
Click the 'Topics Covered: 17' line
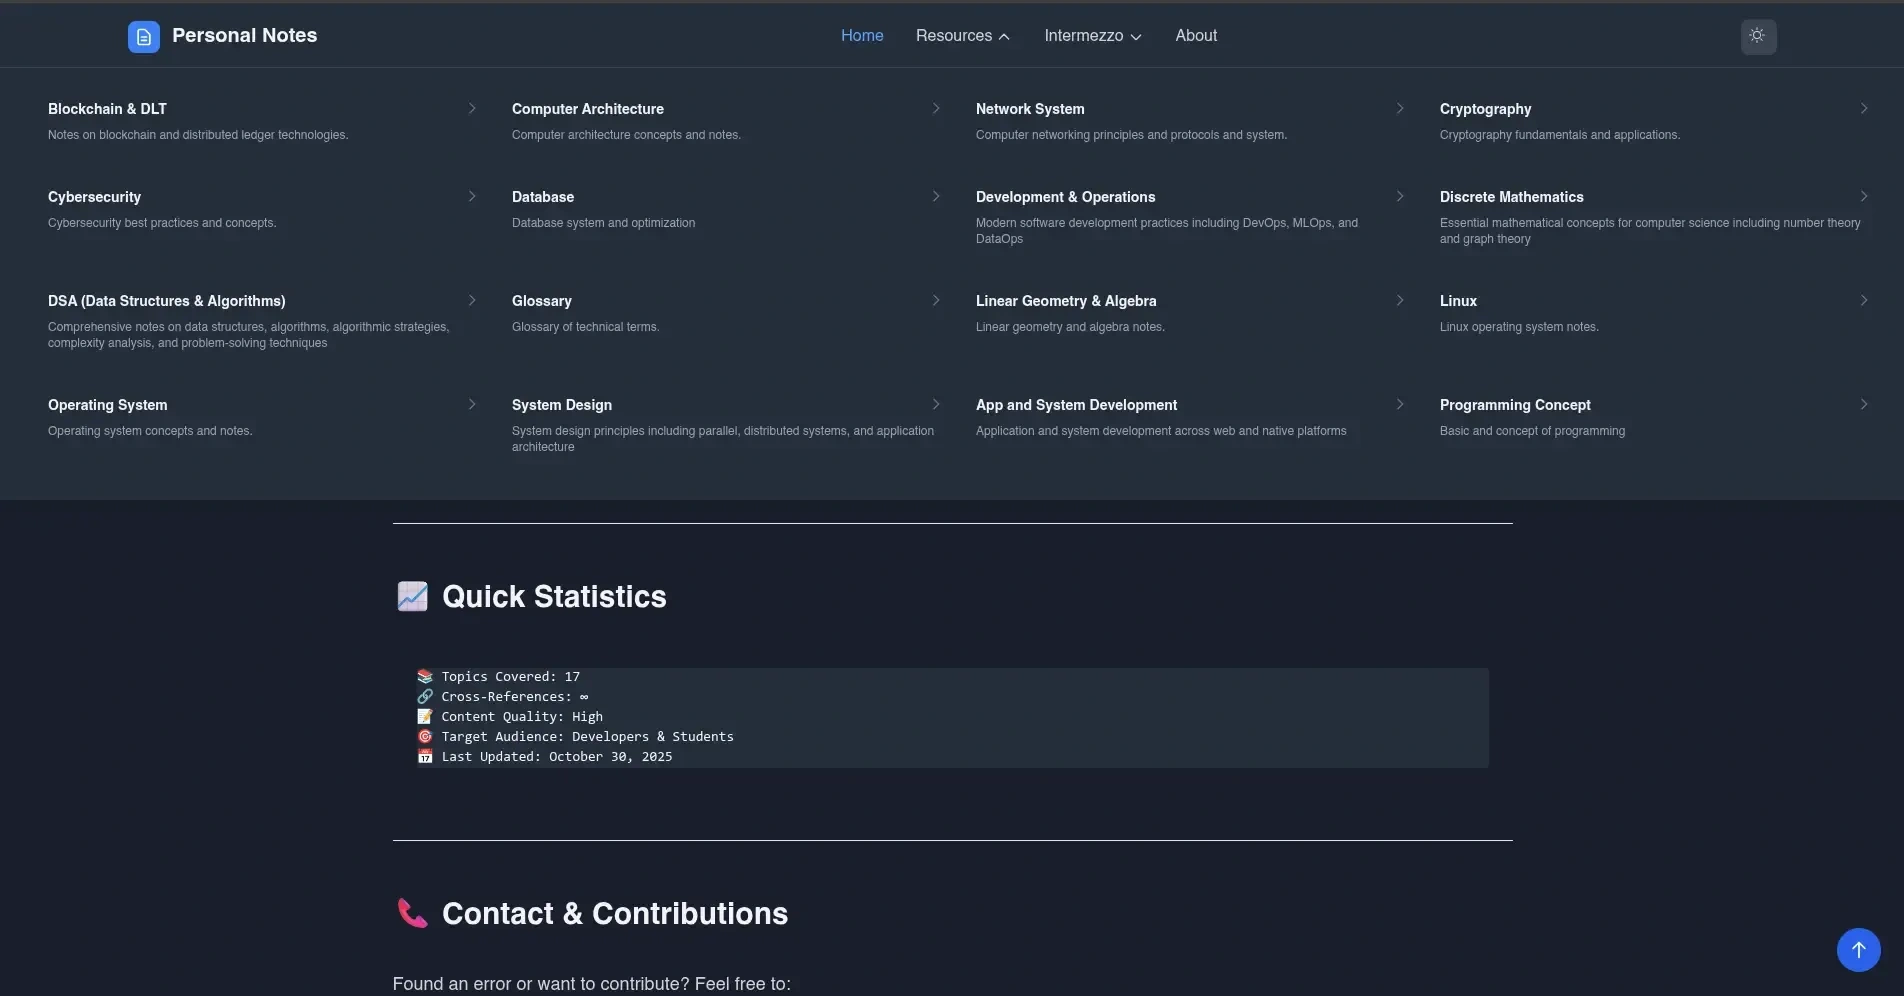pyautogui.click(x=498, y=677)
